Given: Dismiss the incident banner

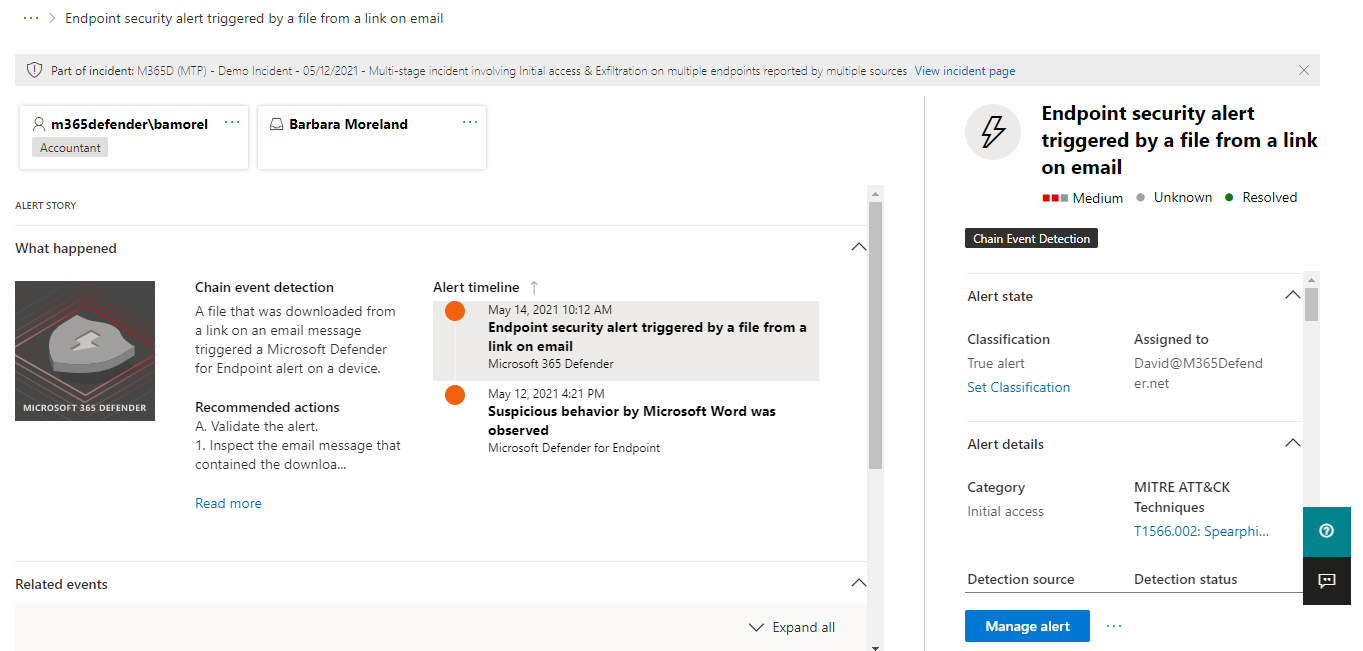Looking at the screenshot, I should (1304, 70).
